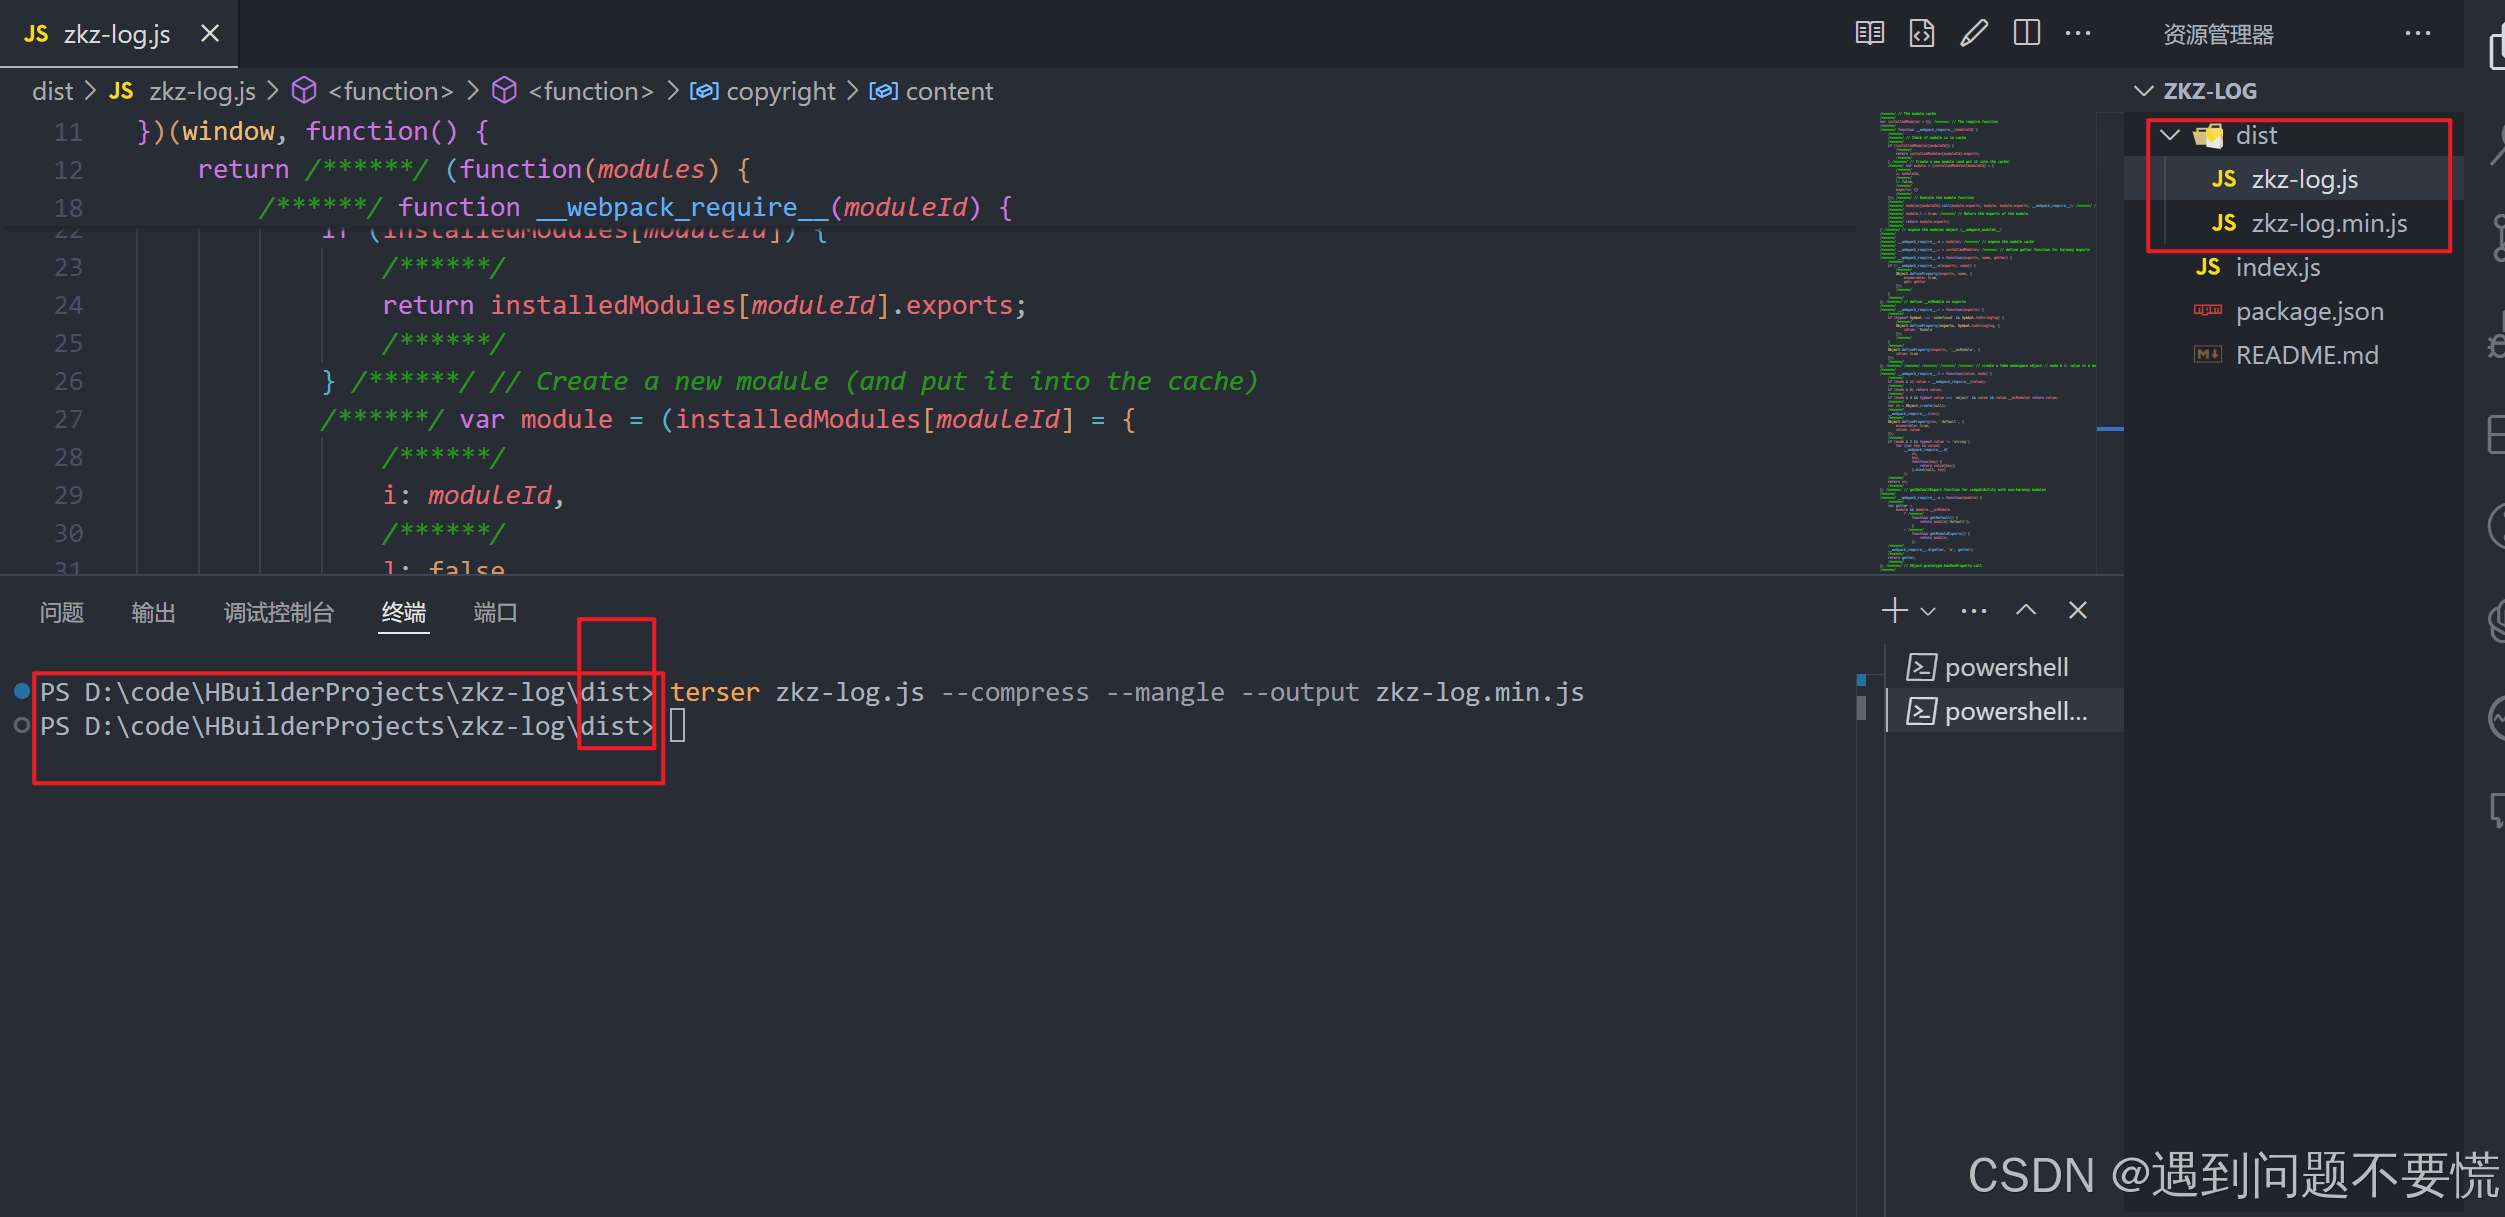The image size is (2505, 1217).
Task: Click the pencil edit icon in editor toolbar
Action: [1974, 33]
